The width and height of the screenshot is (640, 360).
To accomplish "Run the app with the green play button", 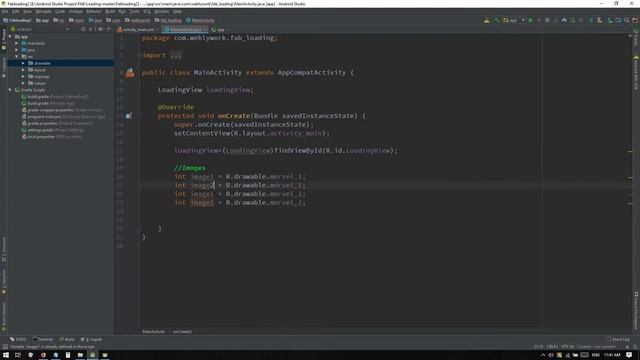I will [531, 20].
